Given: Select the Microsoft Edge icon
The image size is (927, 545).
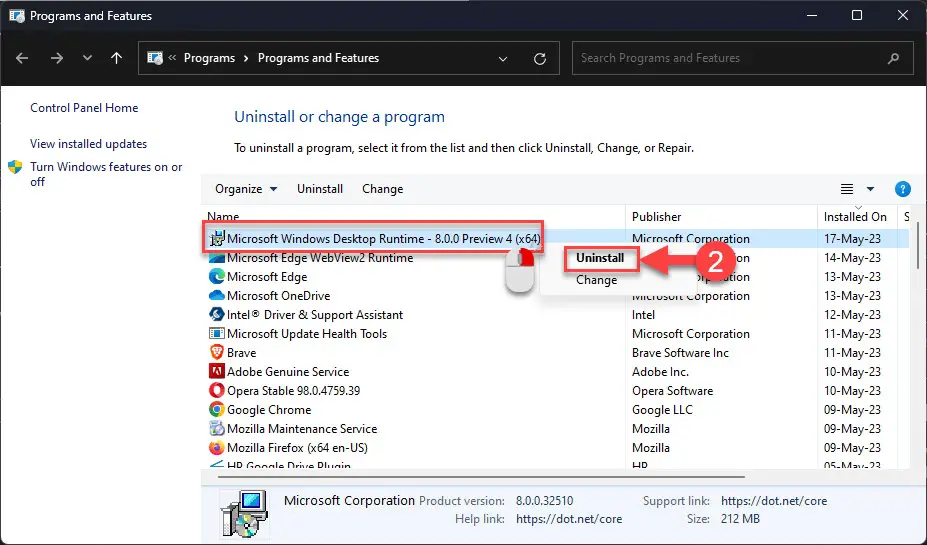Looking at the screenshot, I should tap(217, 277).
